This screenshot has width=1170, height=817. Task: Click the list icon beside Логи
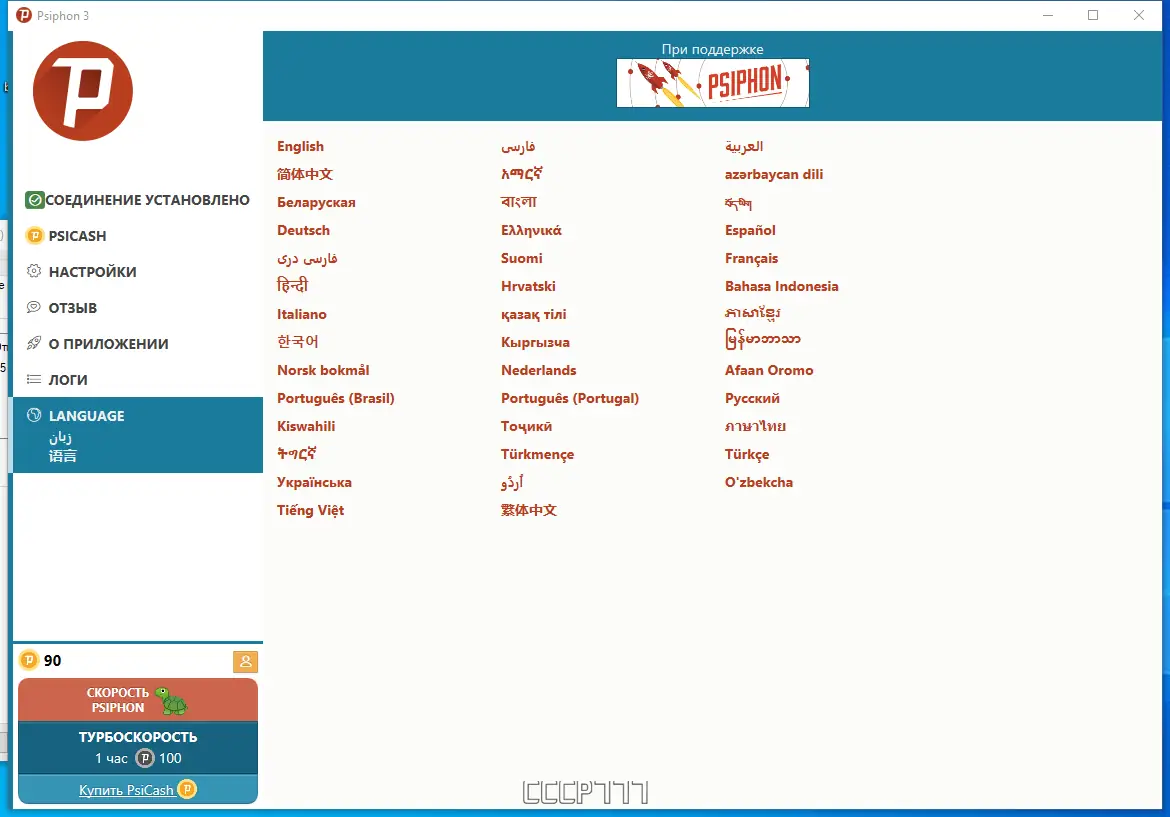pos(34,379)
